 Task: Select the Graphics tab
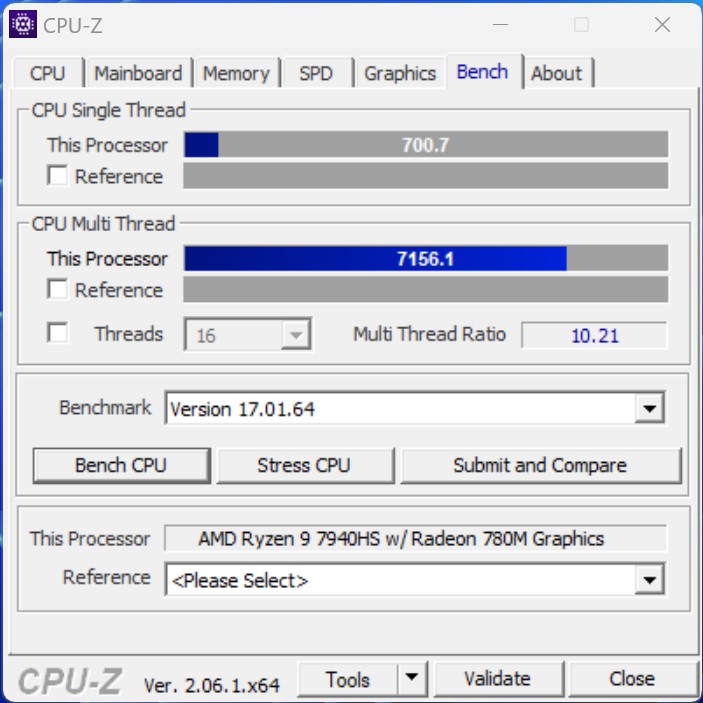click(400, 73)
